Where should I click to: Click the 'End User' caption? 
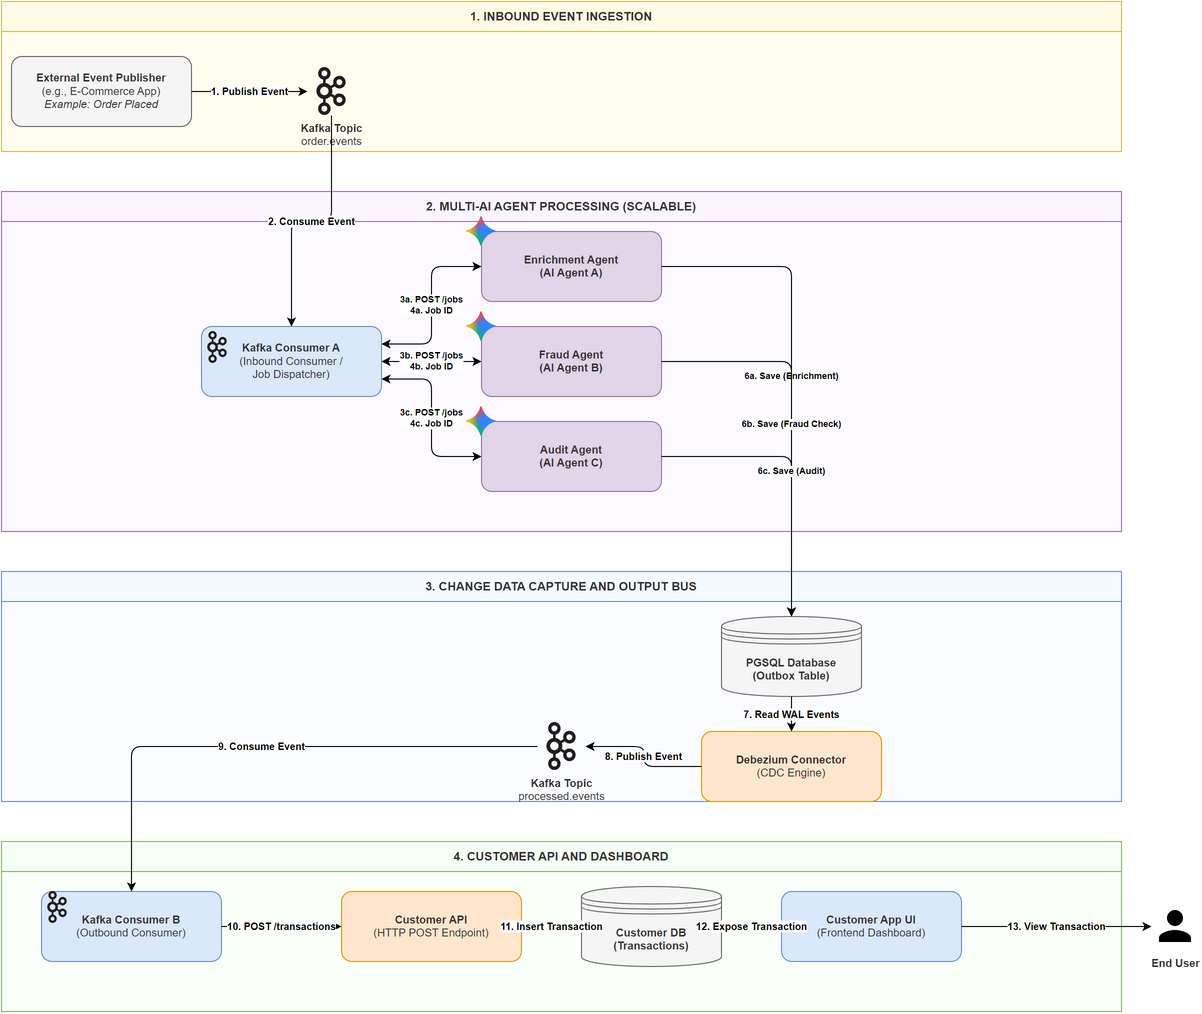(1175, 964)
